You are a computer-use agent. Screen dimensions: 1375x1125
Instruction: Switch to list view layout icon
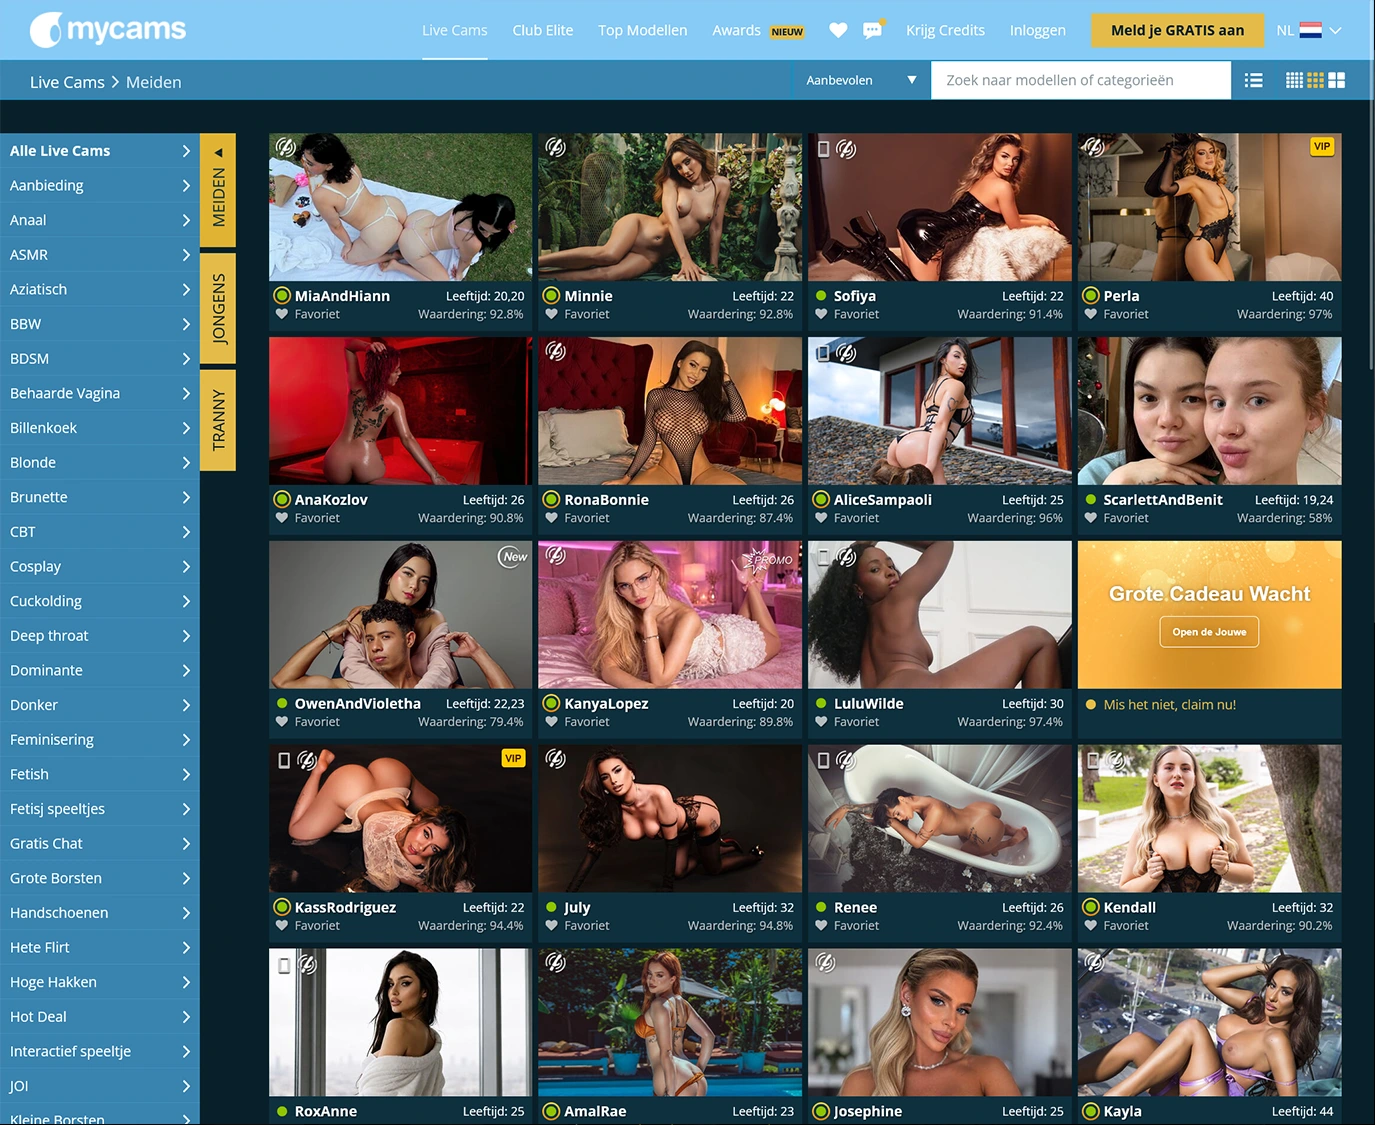1253,80
